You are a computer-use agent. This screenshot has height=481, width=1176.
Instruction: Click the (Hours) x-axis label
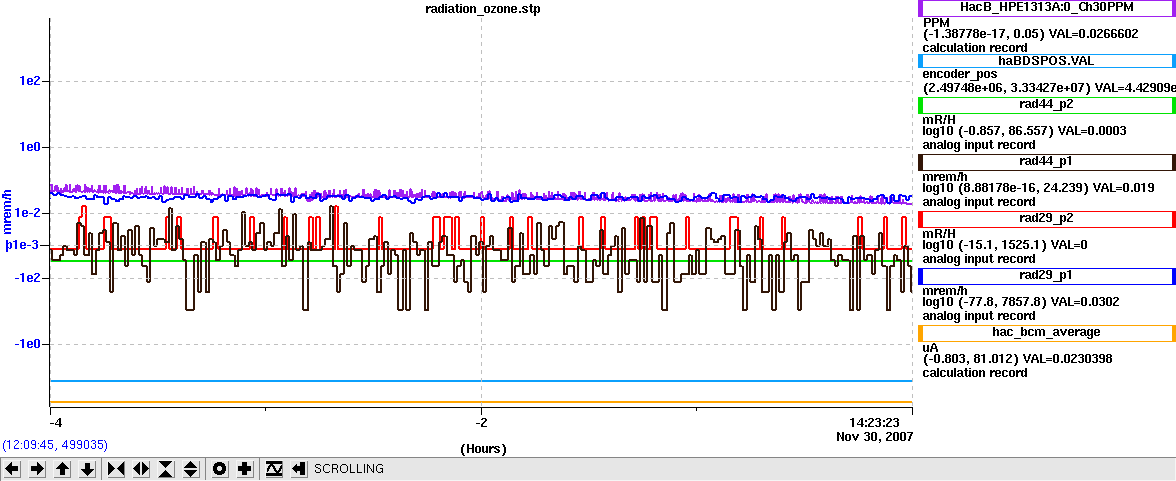point(483,449)
